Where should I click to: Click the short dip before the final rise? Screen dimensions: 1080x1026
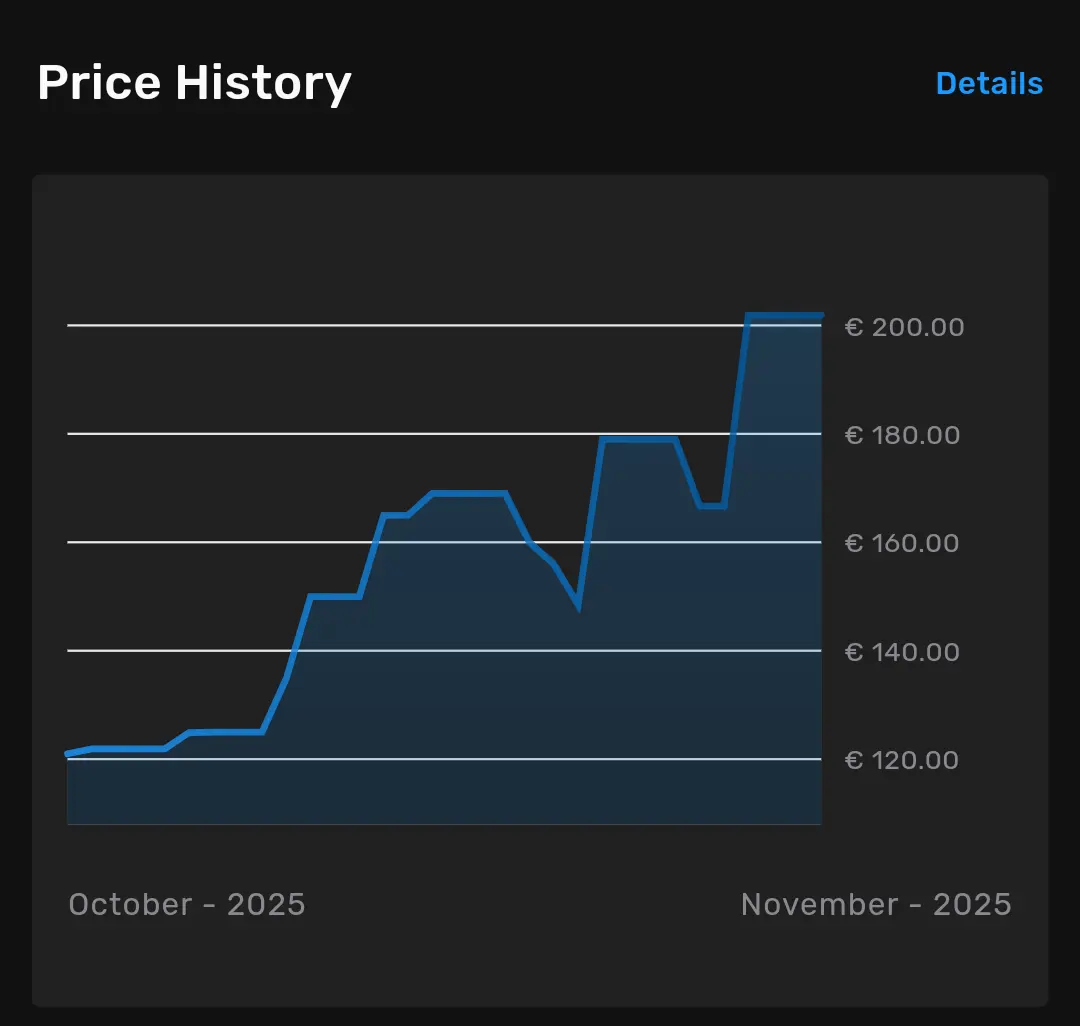coord(712,506)
